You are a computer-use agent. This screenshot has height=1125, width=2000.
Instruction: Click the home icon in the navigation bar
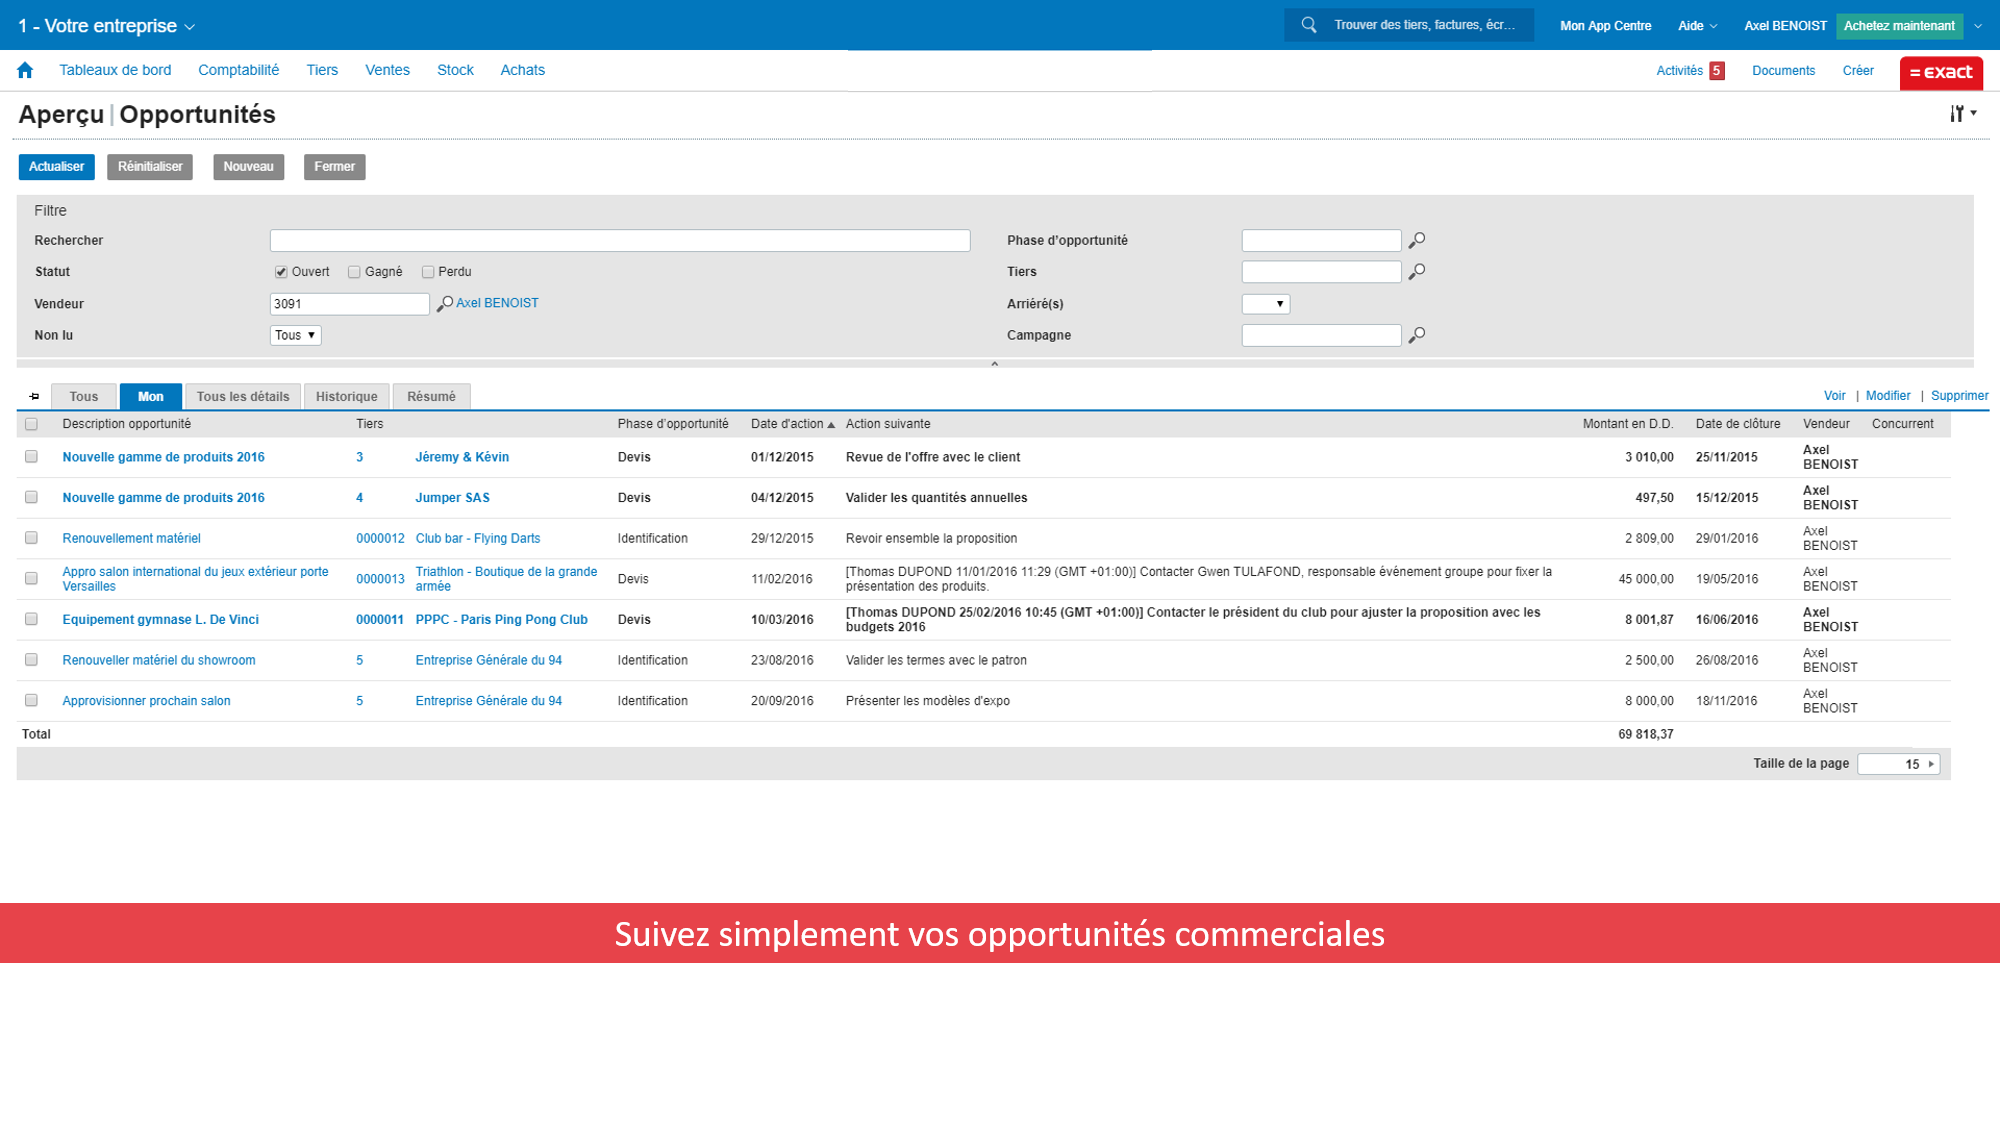tap(26, 70)
